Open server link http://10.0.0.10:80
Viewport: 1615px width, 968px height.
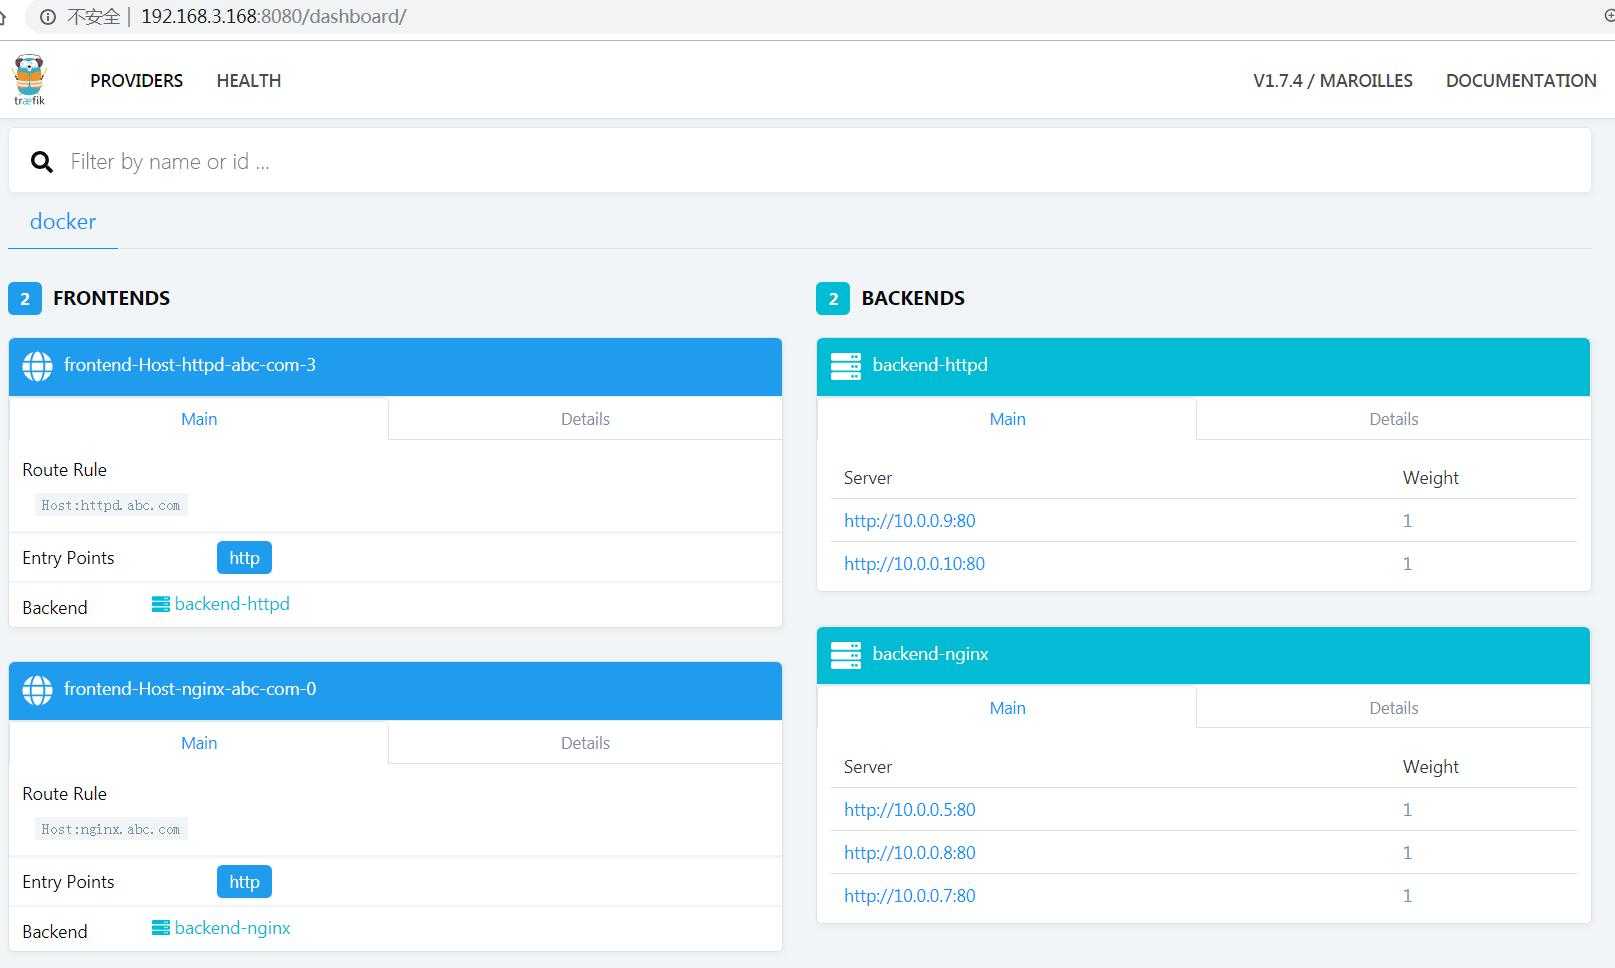[x=914, y=564]
